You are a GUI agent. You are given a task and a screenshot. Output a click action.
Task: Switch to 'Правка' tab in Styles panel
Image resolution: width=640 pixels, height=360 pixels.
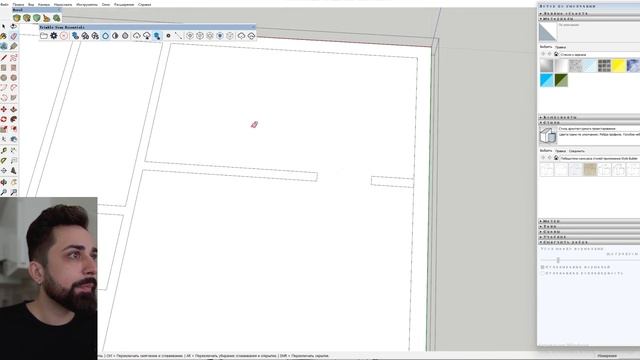(560, 151)
